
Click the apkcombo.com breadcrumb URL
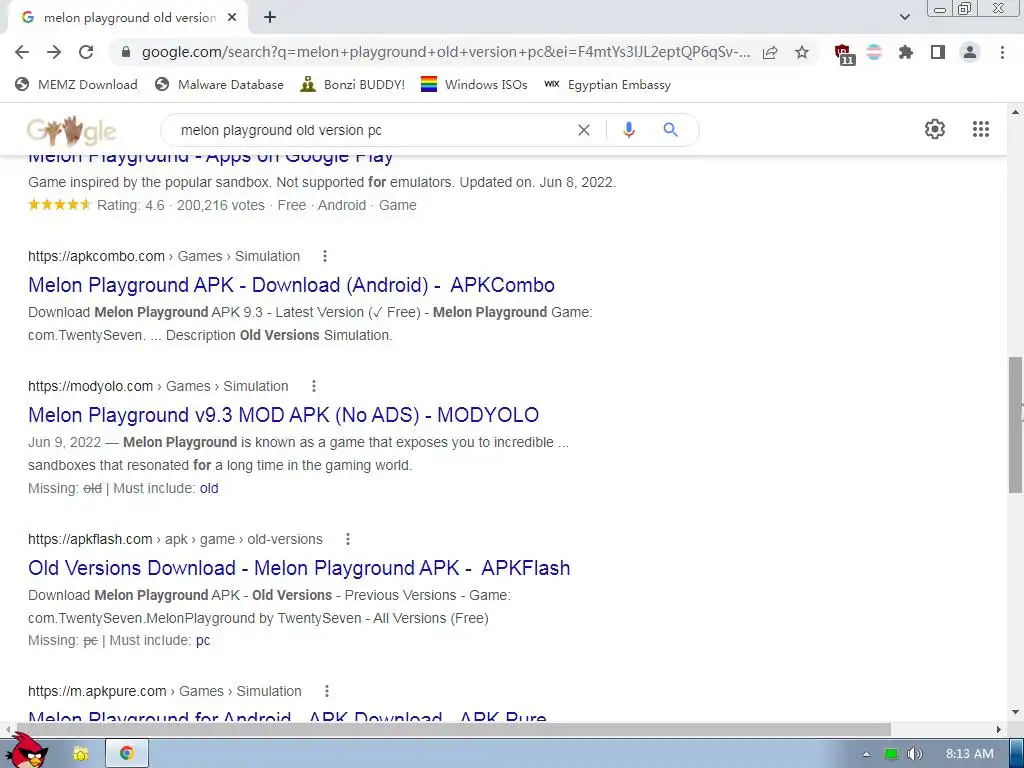click(164, 256)
